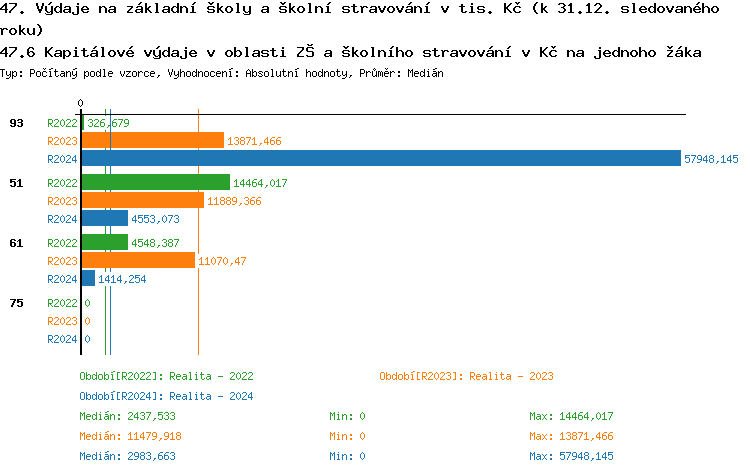Click the group label 61
This screenshot has width=750, height=474.
[16, 243]
